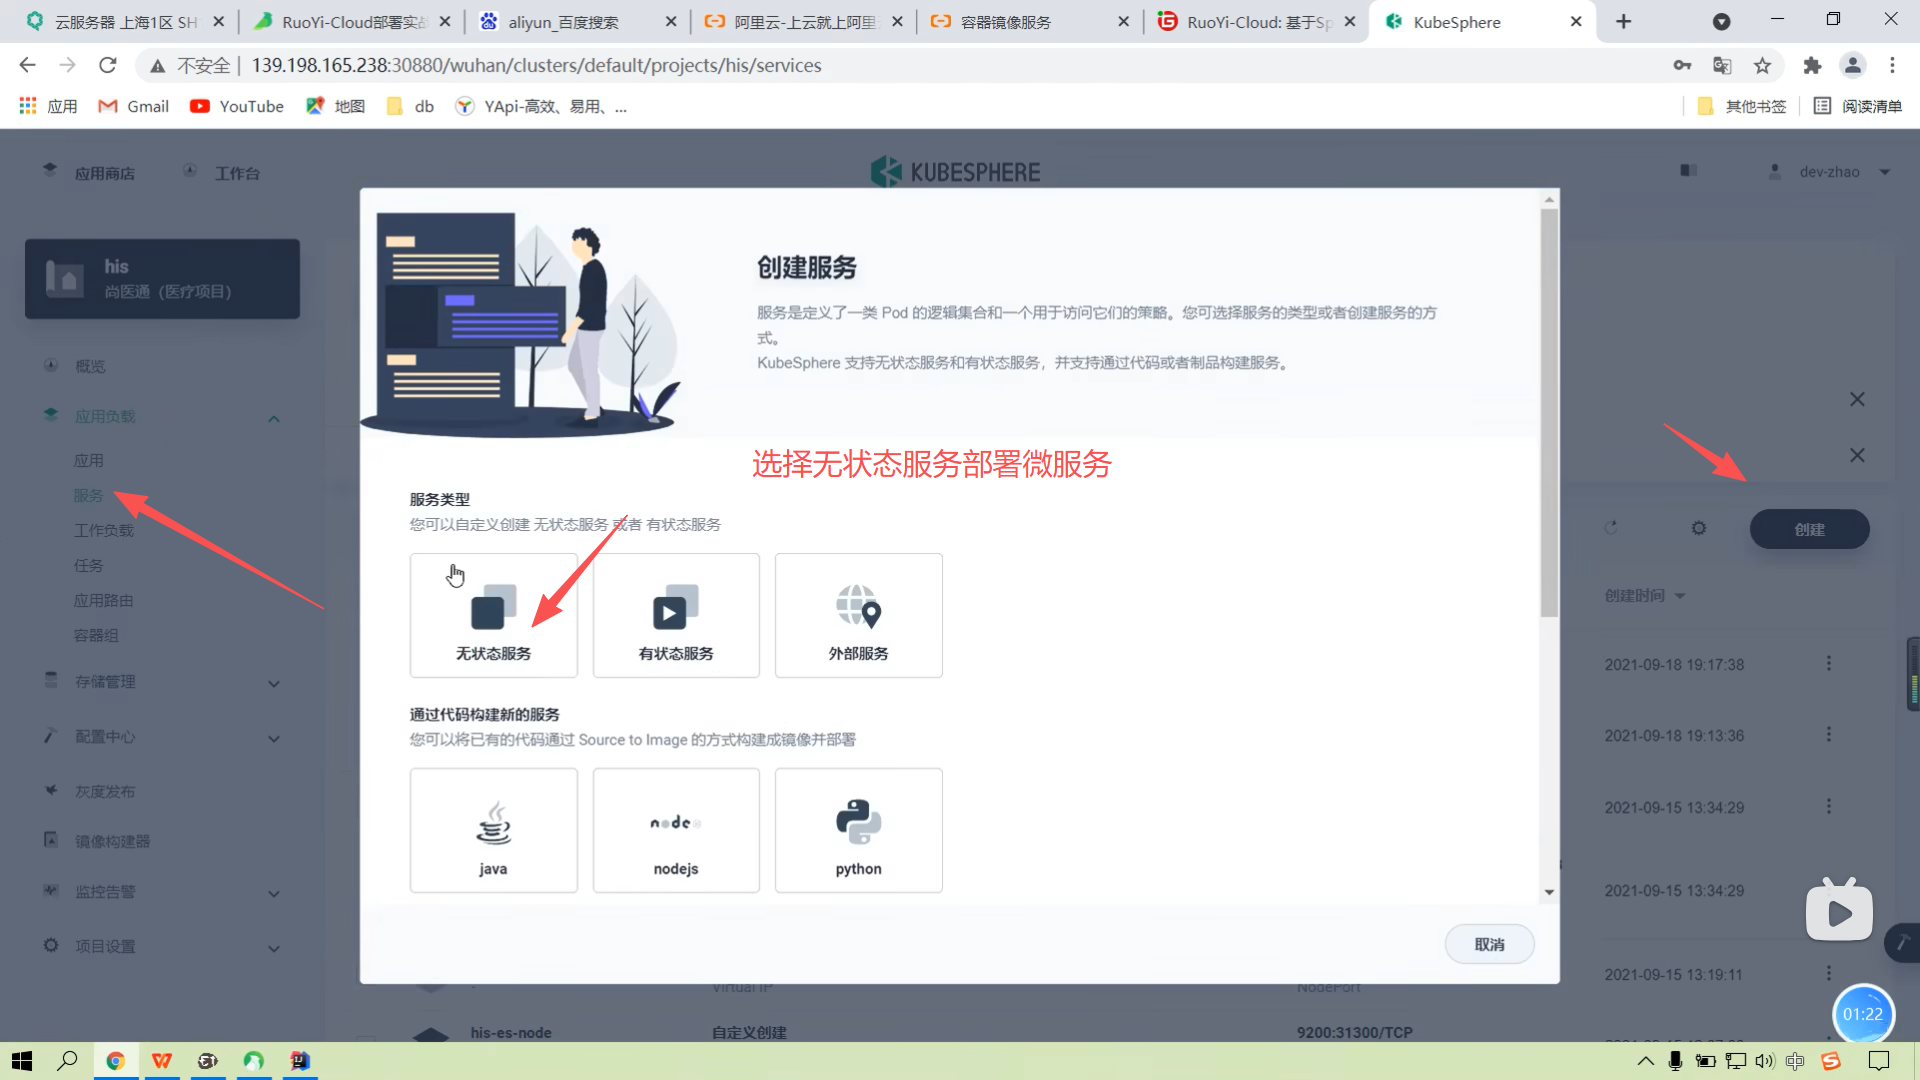Reload the page
Screen dimensions: 1920x1080
point(108,65)
